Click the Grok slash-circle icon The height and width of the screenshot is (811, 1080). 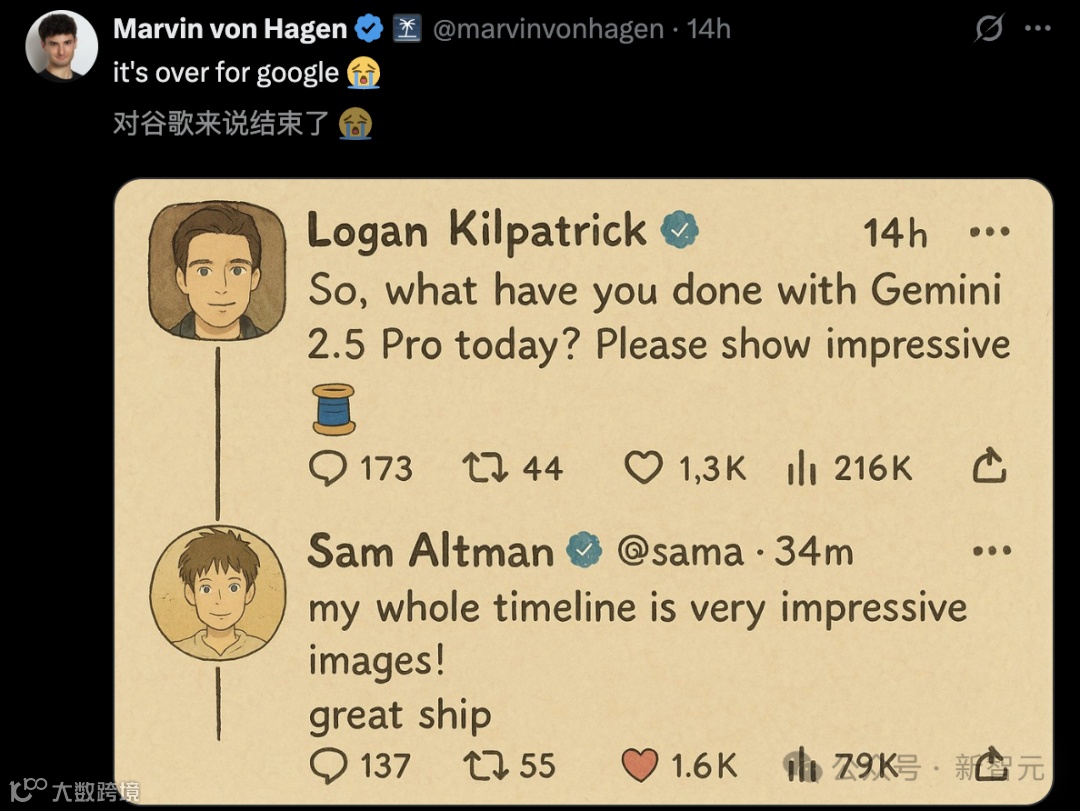[988, 29]
